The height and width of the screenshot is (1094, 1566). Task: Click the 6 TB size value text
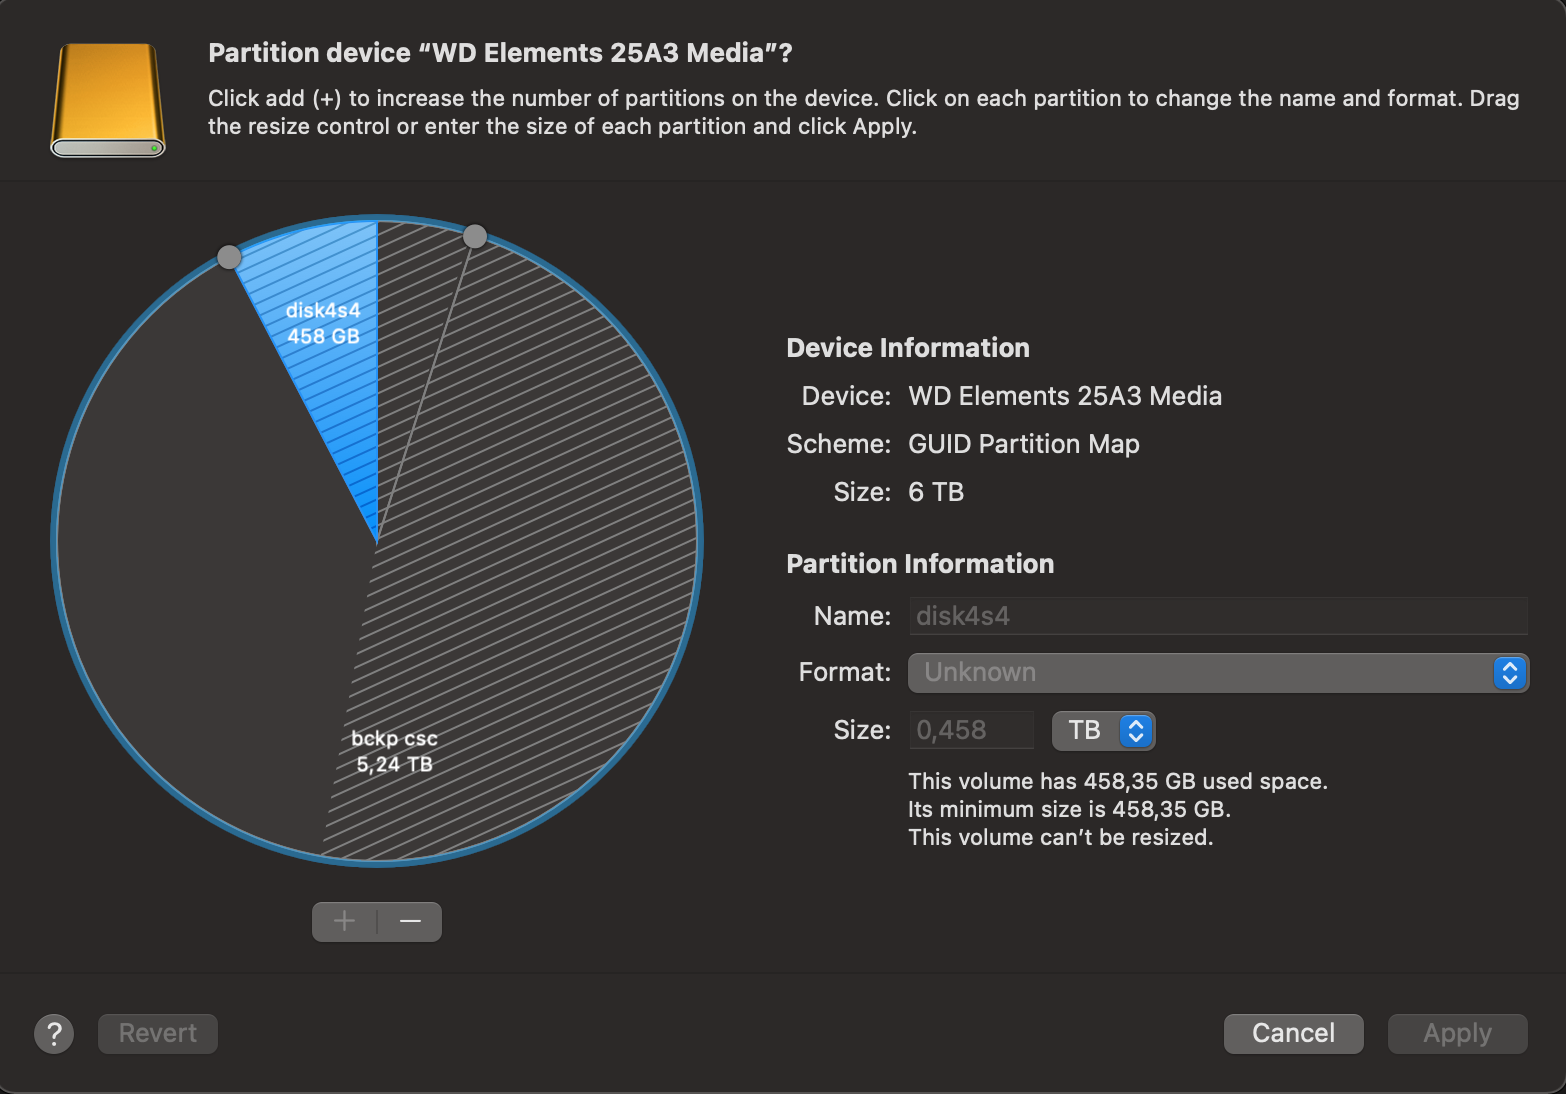point(936,491)
